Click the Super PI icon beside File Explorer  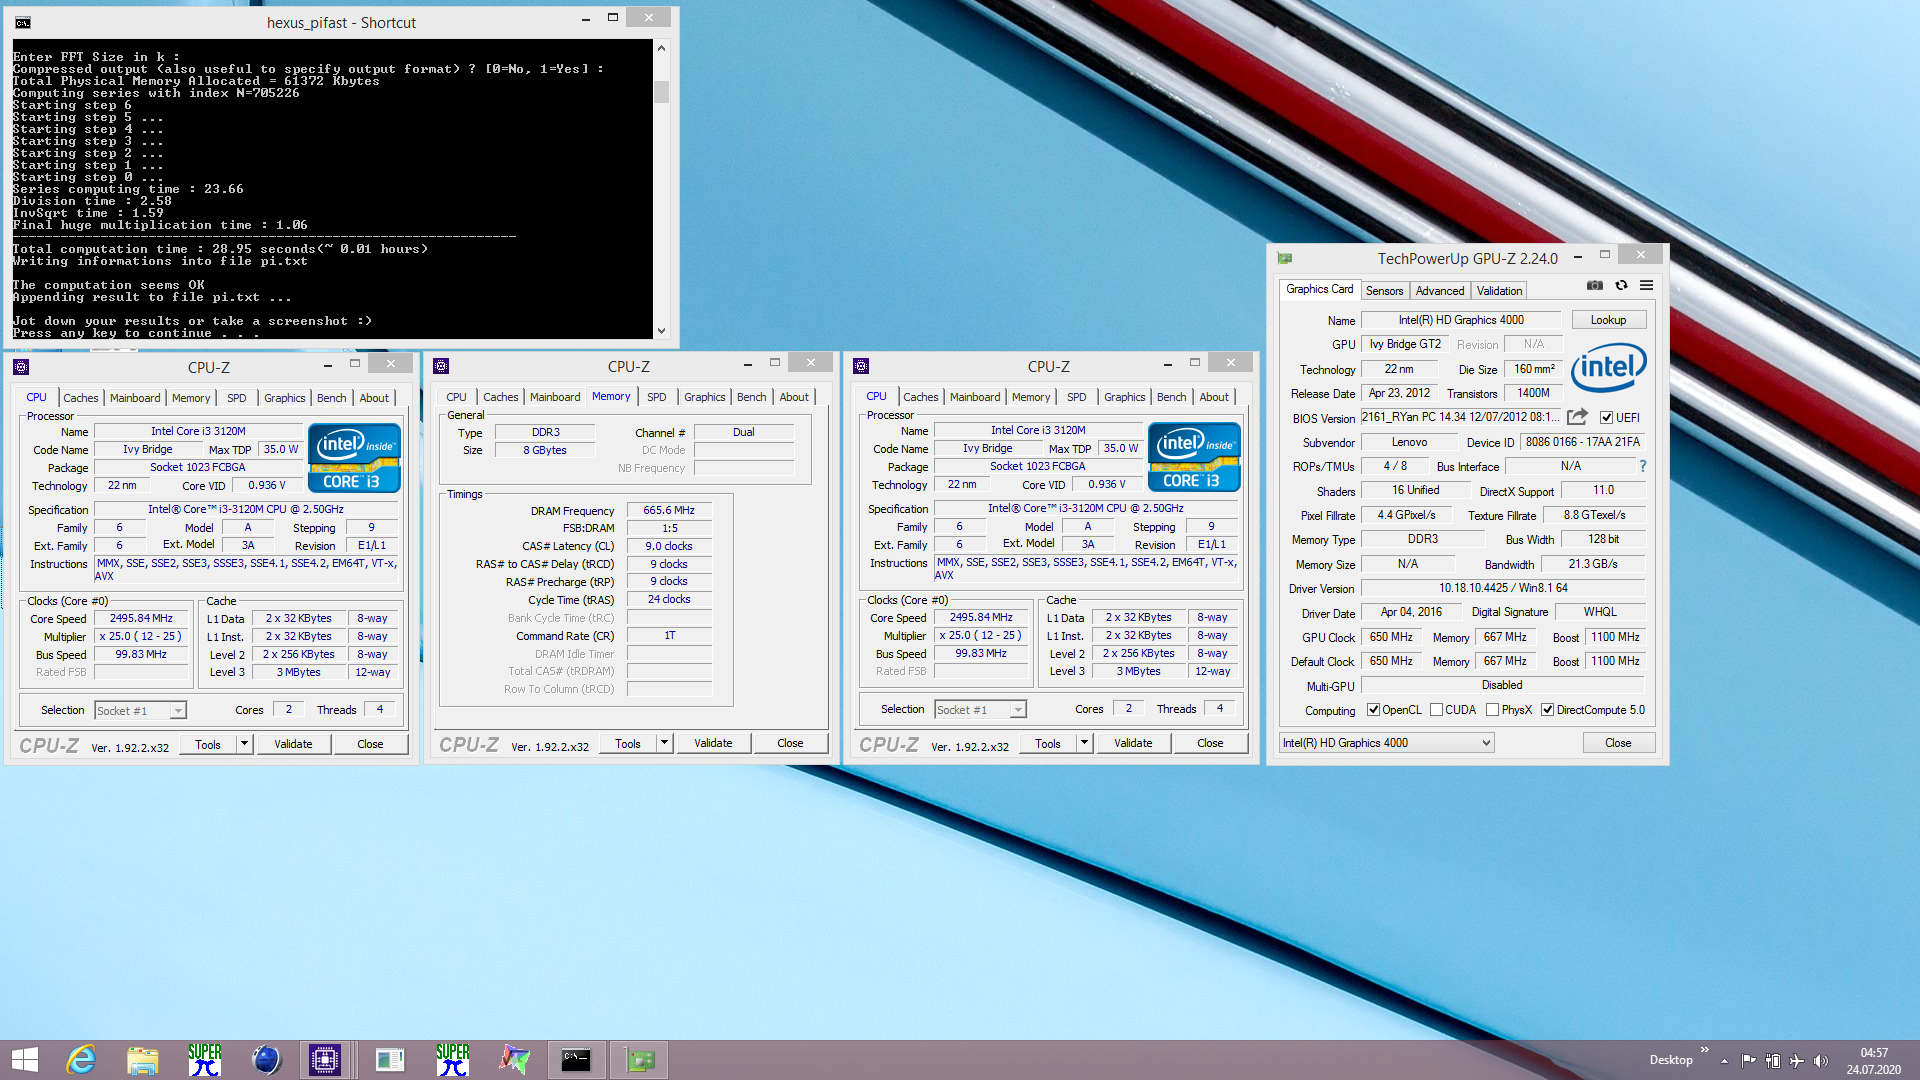click(x=205, y=1060)
